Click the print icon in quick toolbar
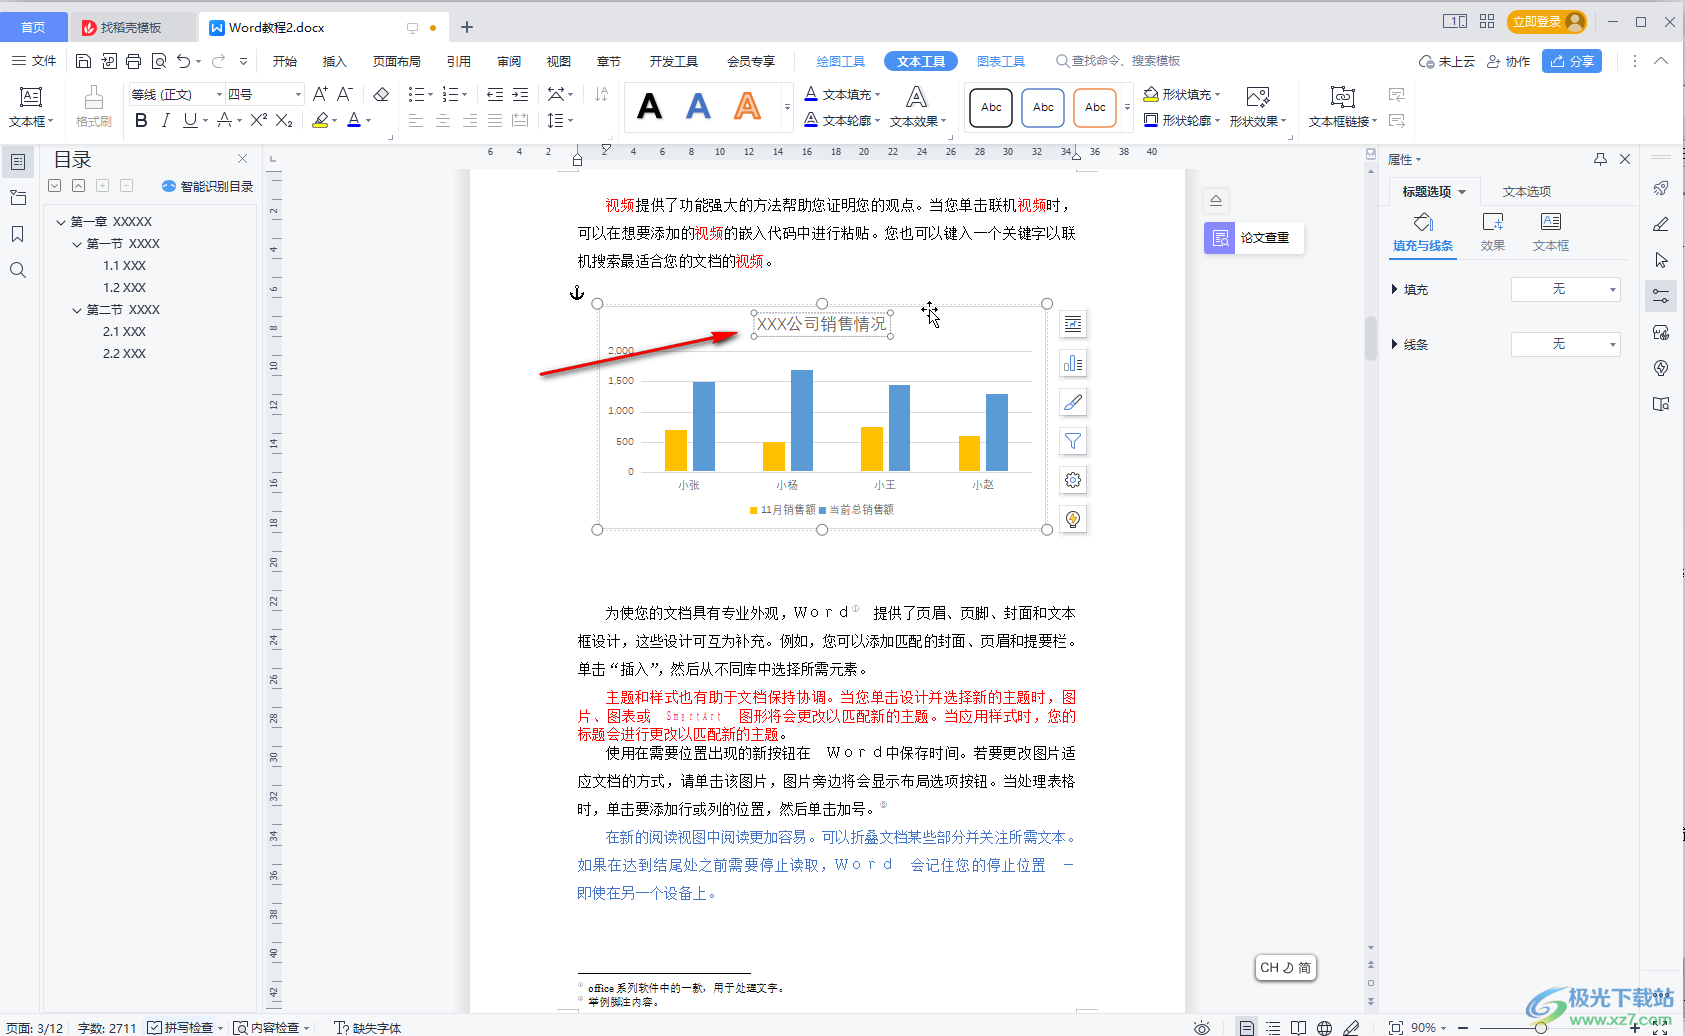The height and width of the screenshot is (1036, 1685). (x=134, y=61)
